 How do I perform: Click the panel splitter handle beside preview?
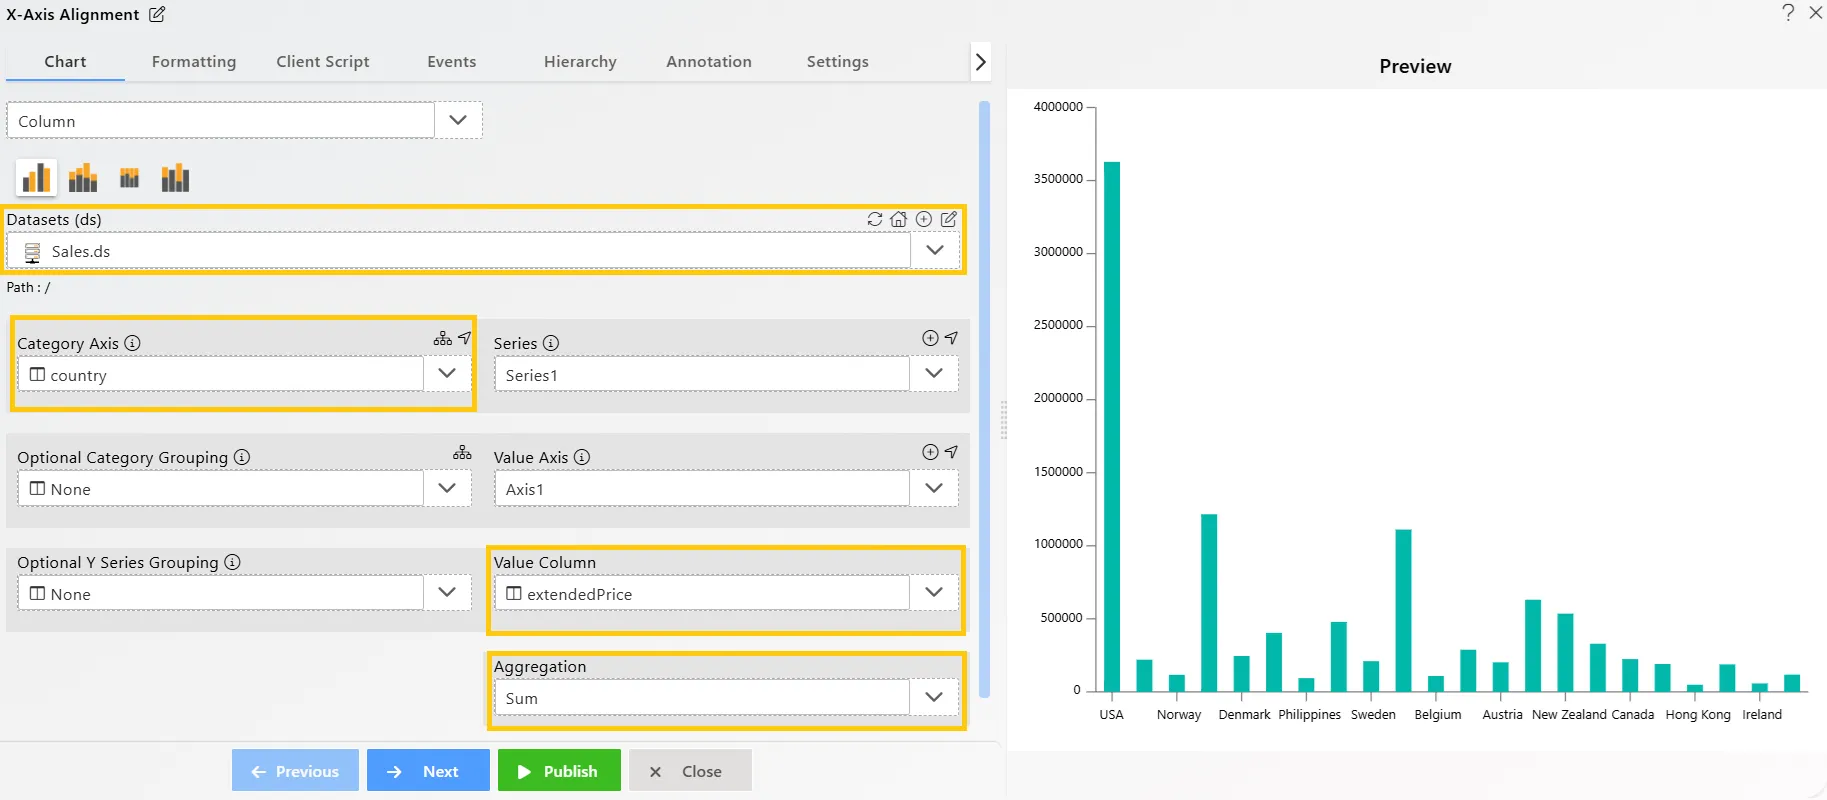click(x=1003, y=420)
